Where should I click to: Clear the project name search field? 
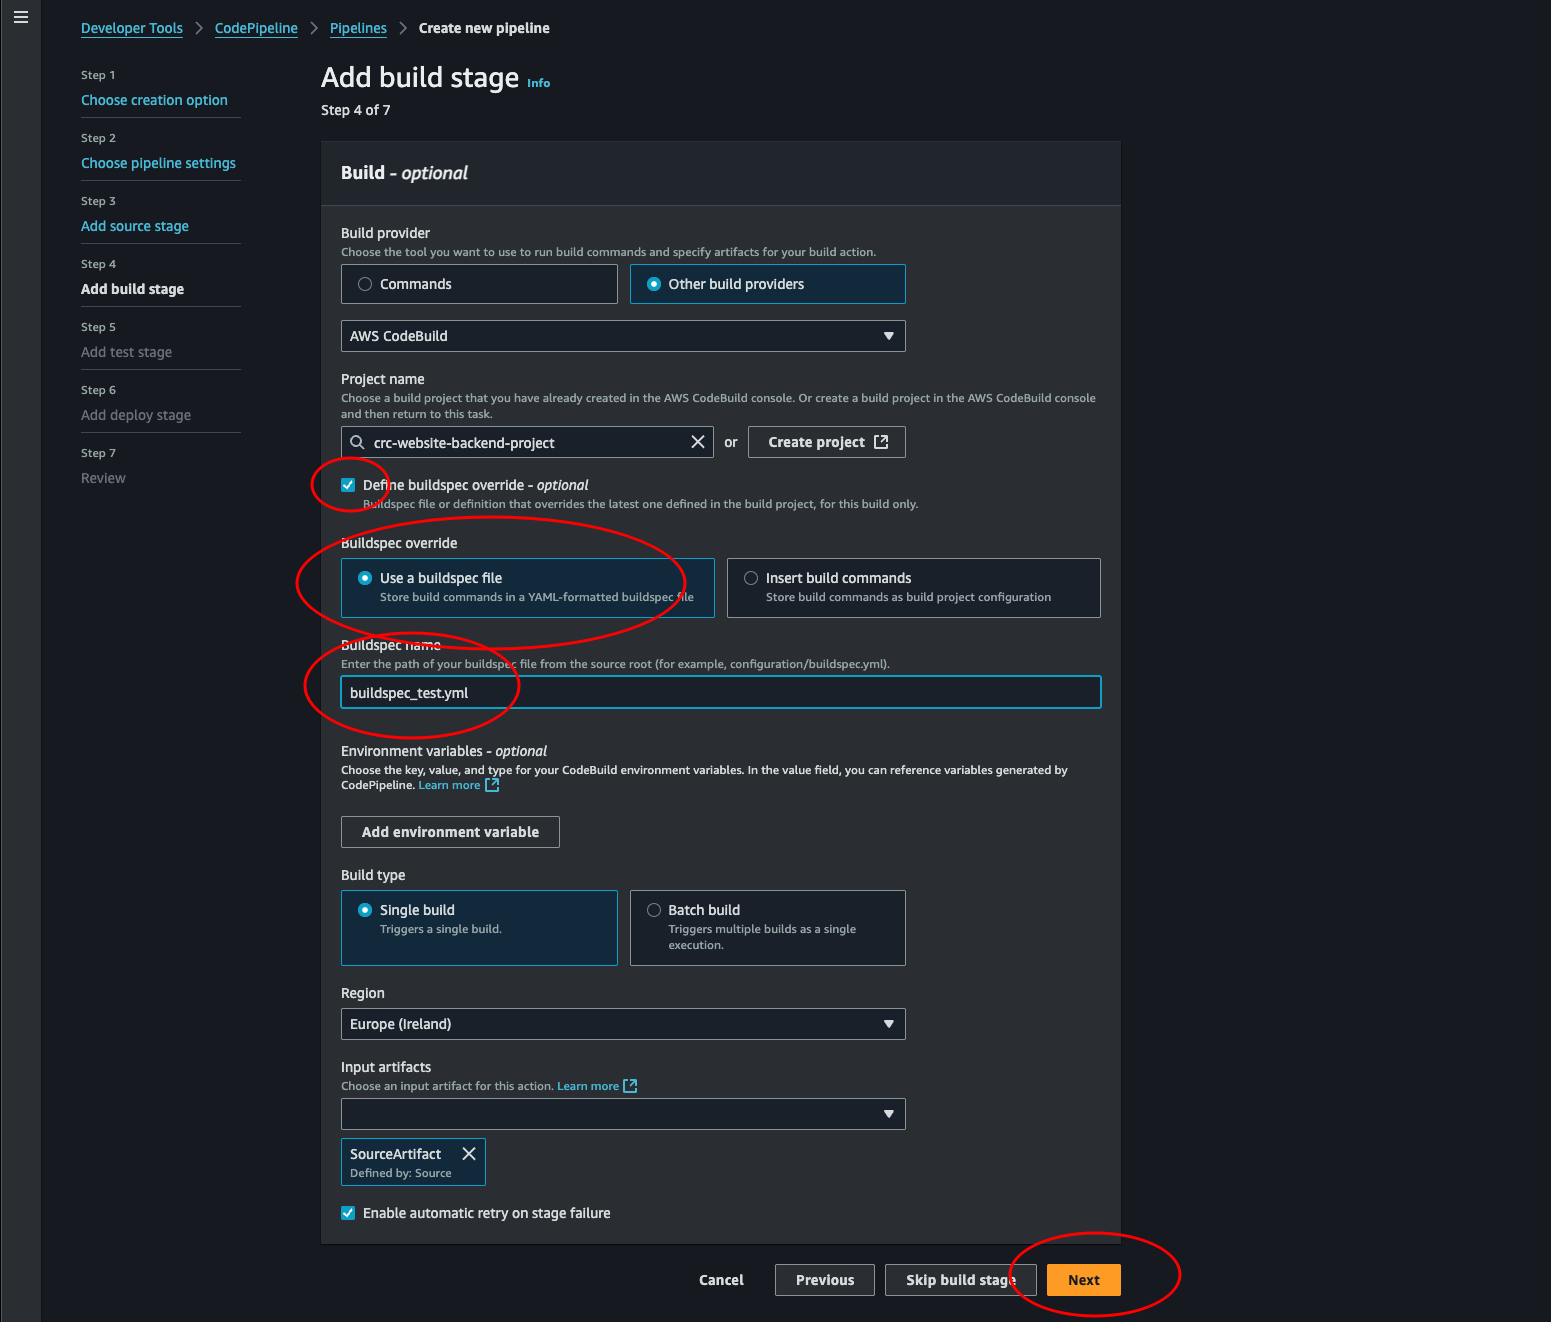pos(698,442)
